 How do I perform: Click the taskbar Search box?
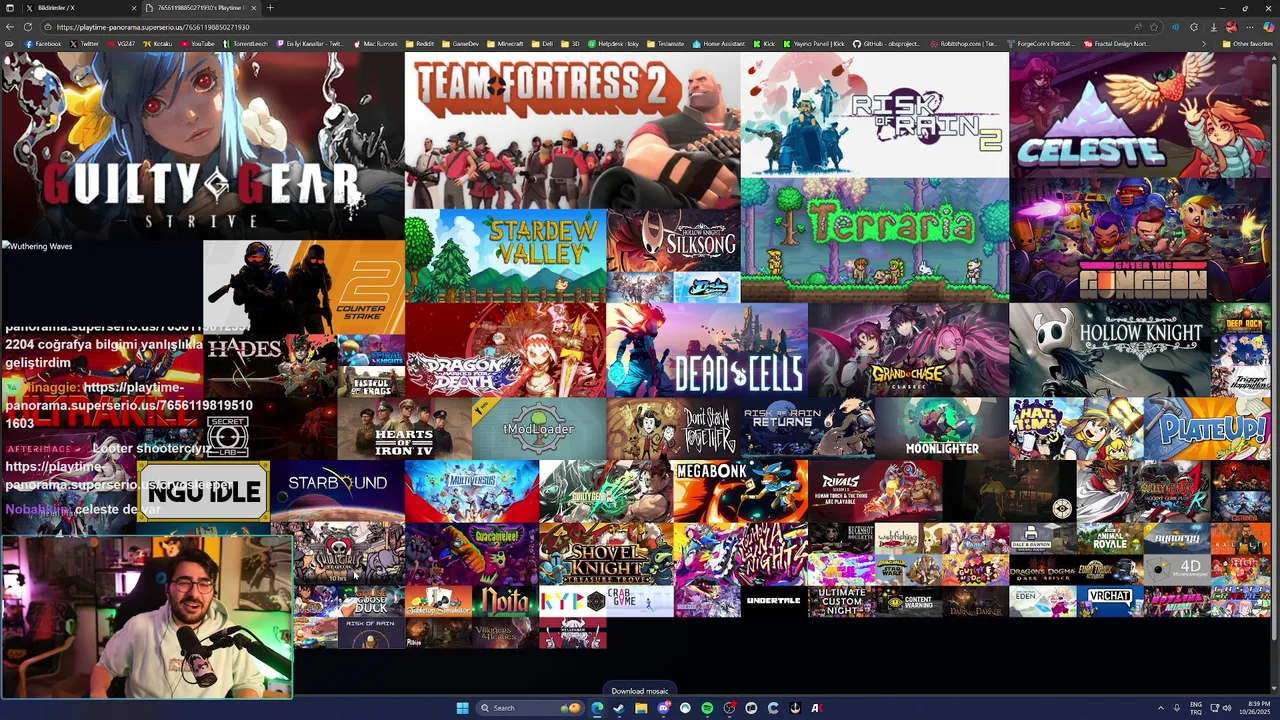[x=530, y=708]
